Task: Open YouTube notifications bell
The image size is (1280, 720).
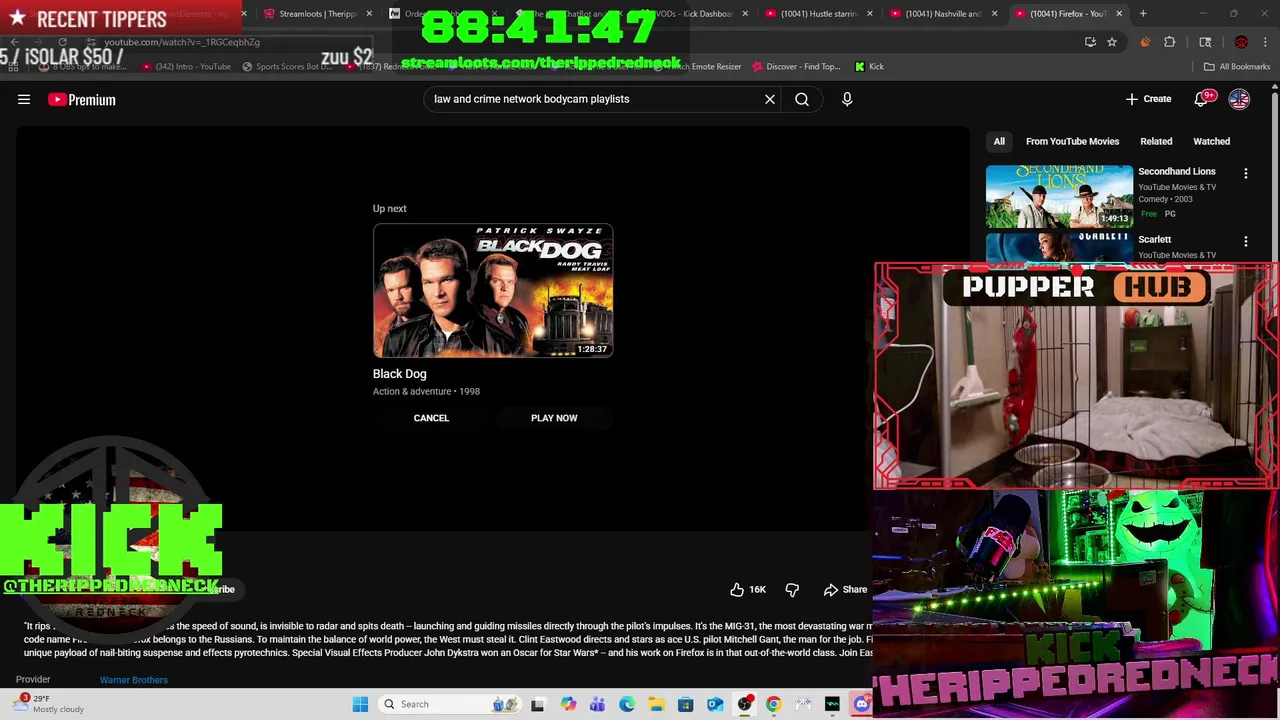Action: [1203, 99]
